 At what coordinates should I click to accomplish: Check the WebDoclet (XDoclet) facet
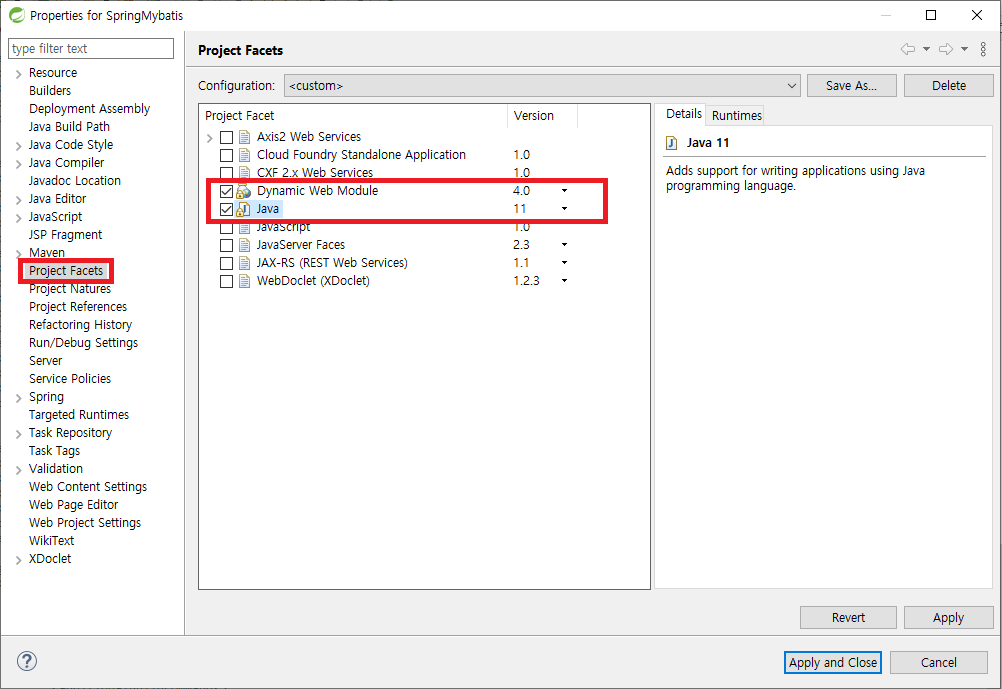coord(226,281)
